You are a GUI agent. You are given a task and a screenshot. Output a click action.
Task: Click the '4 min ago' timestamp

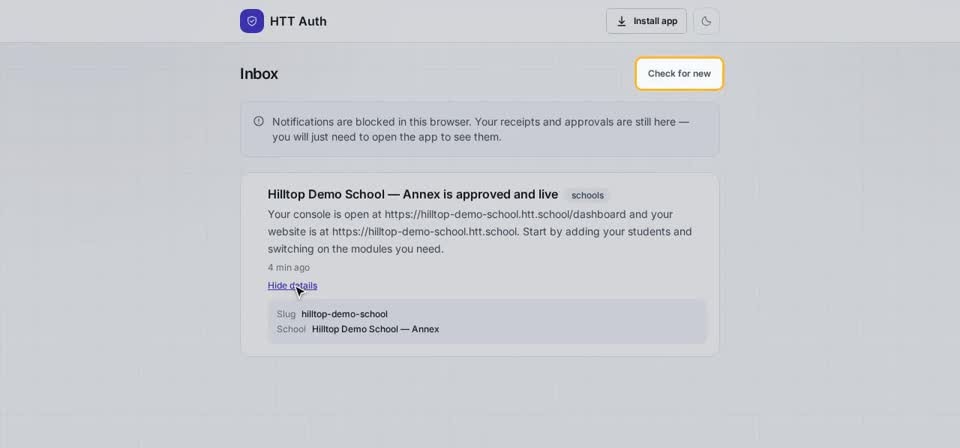coord(288,267)
